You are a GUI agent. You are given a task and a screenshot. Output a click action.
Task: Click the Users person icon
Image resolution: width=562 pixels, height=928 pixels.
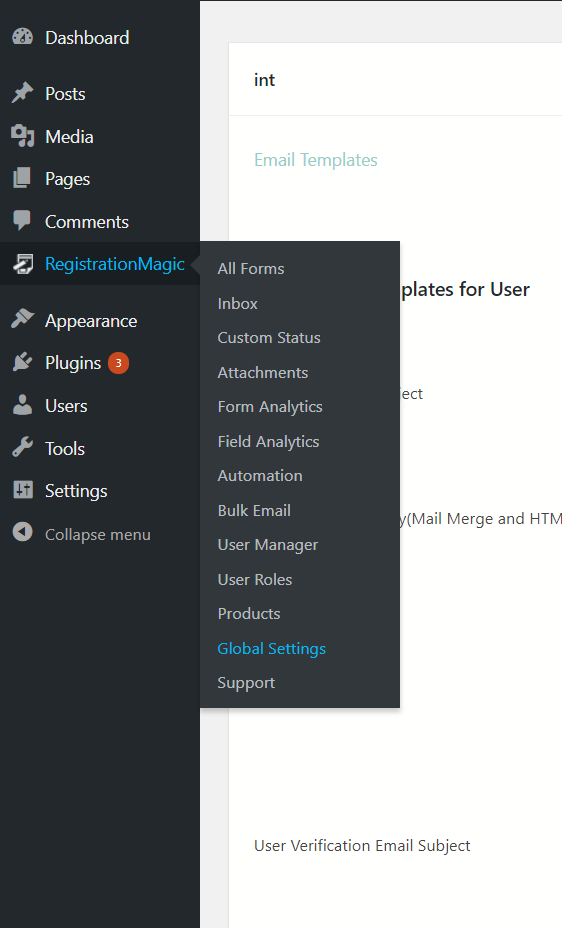22,405
